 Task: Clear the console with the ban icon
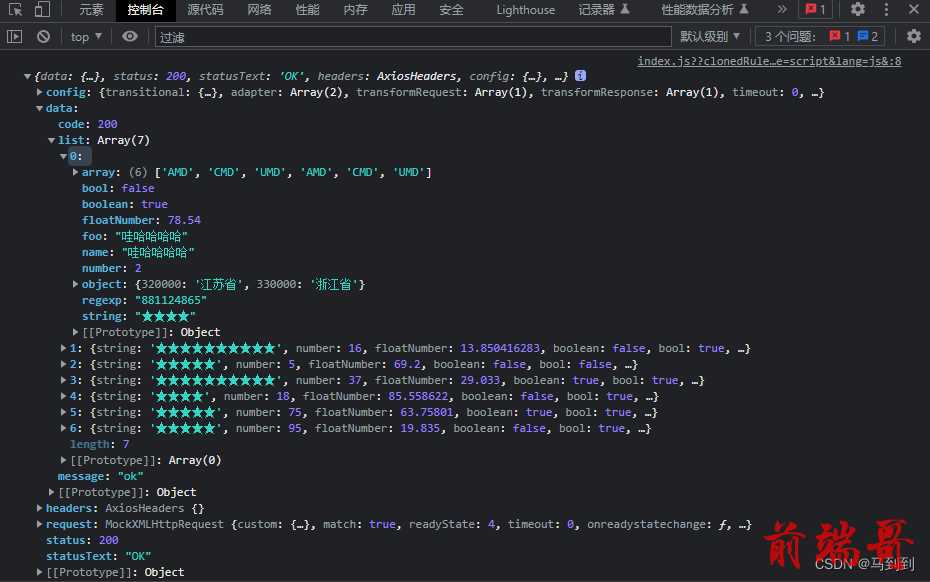pyautogui.click(x=43, y=37)
